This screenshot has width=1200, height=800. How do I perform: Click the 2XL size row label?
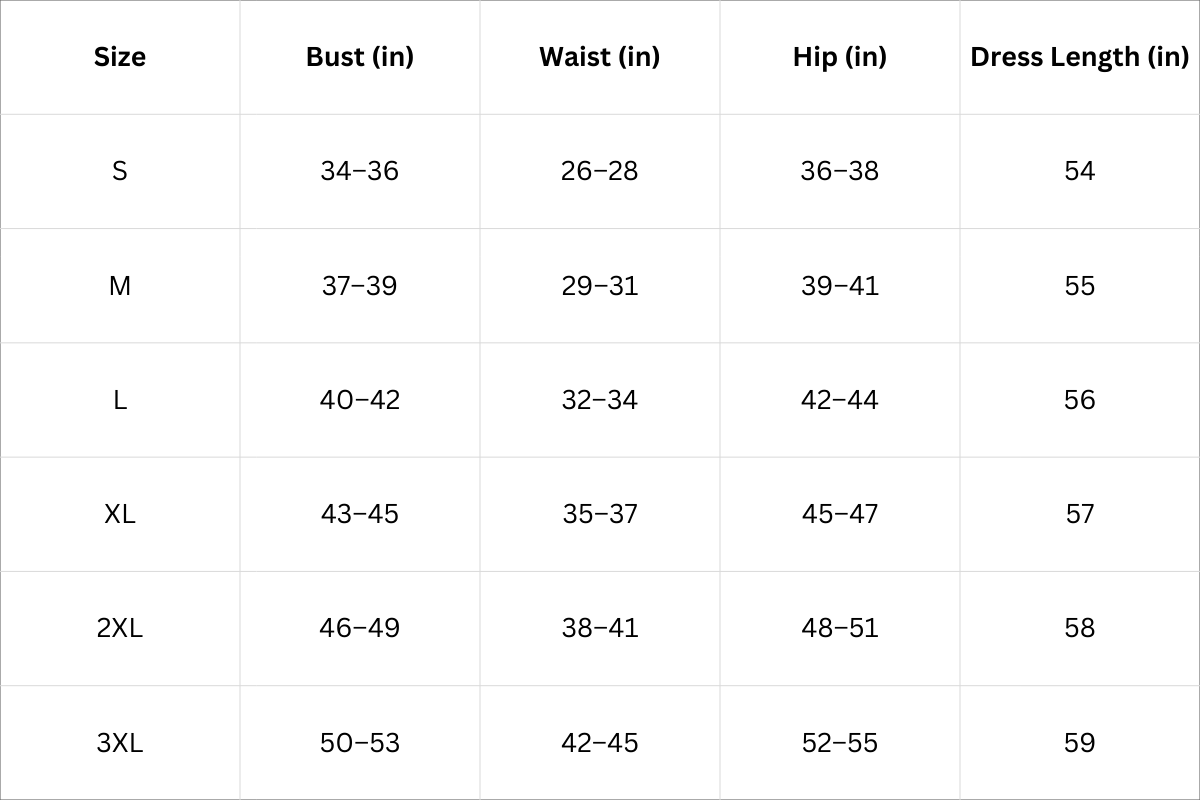[x=120, y=628]
